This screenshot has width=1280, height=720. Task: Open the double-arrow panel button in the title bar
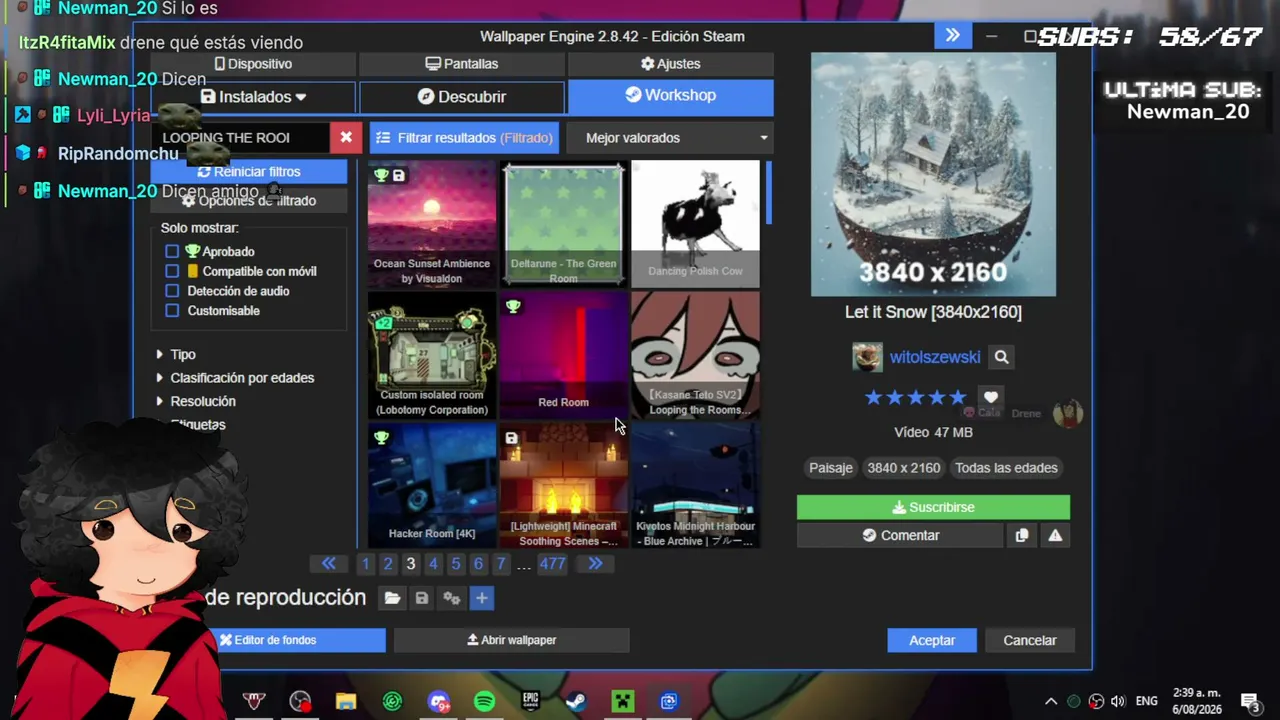click(x=953, y=36)
